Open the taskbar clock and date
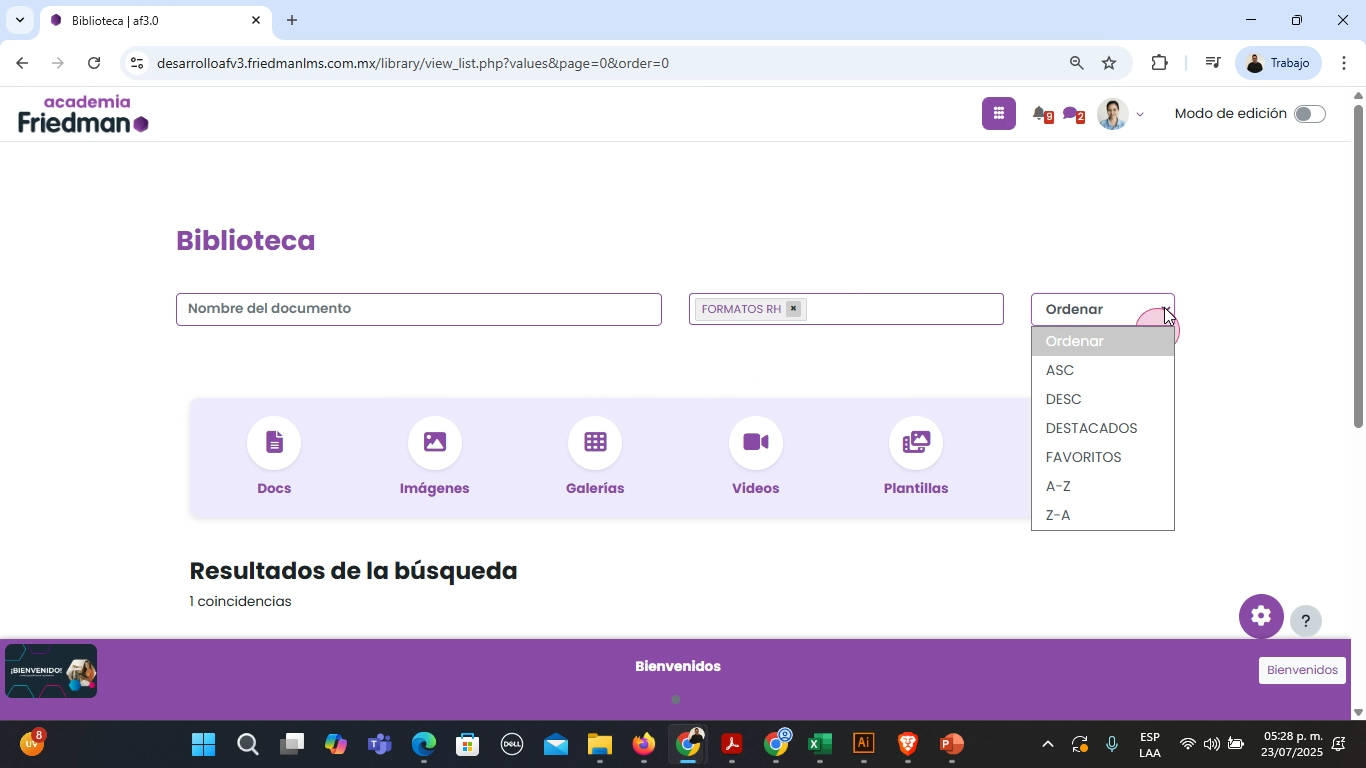1366x768 pixels. [1291, 744]
